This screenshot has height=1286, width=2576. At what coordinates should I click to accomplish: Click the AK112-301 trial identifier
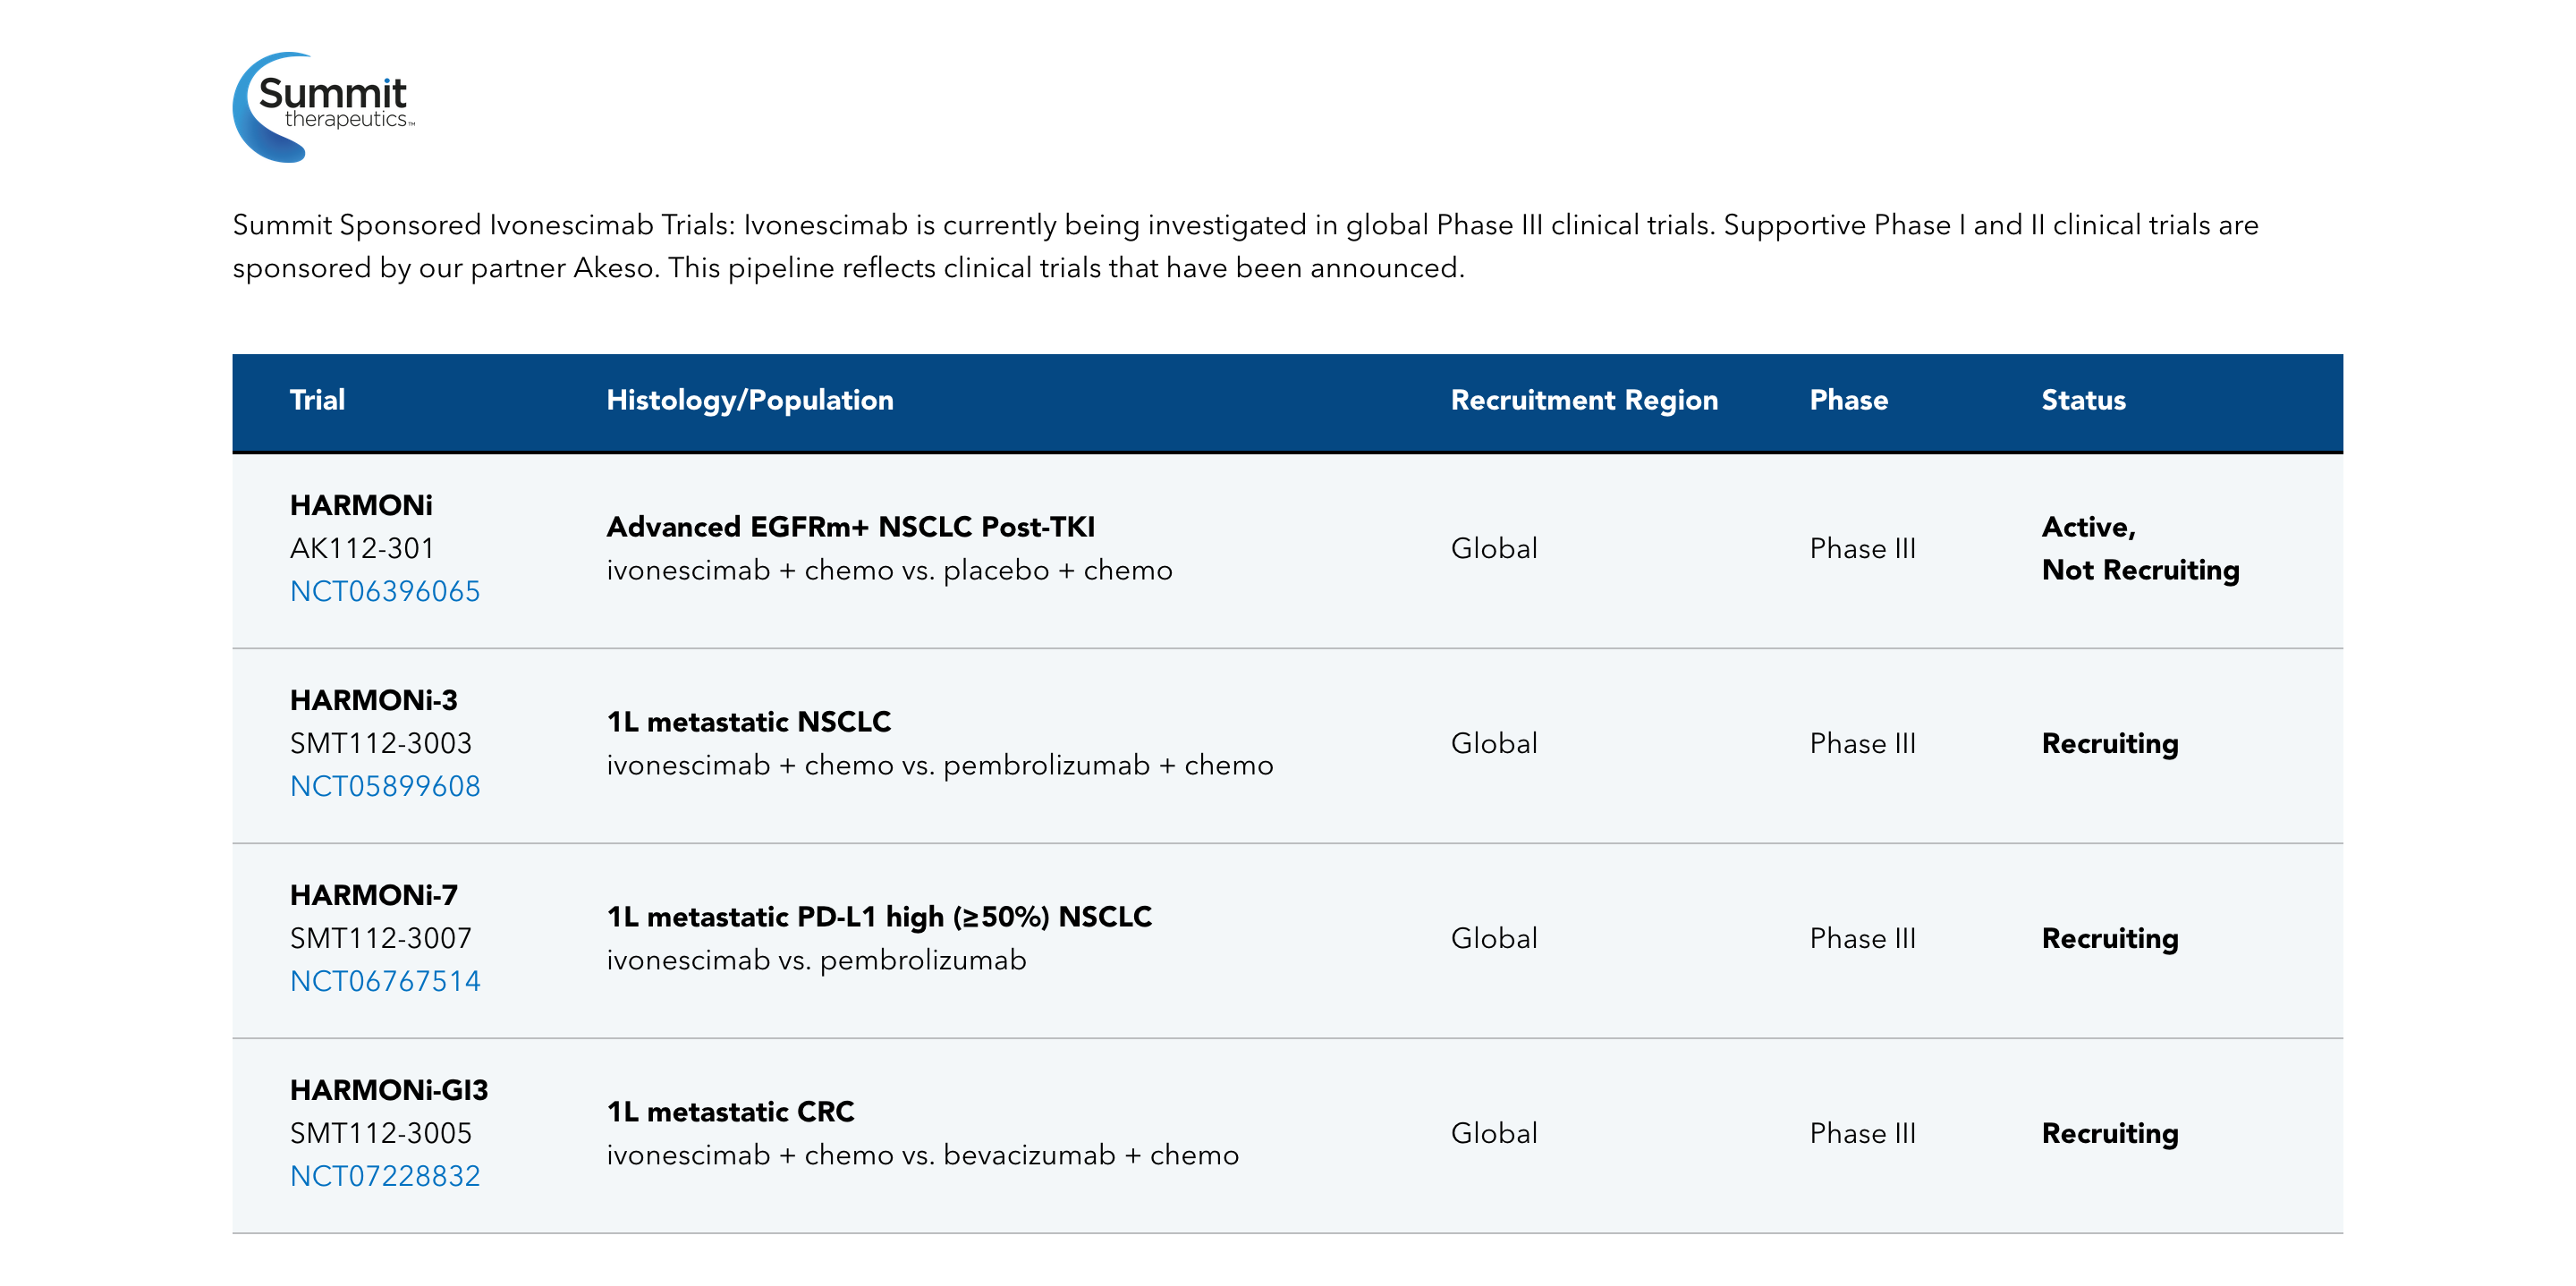pyautogui.click(x=361, y=548)
